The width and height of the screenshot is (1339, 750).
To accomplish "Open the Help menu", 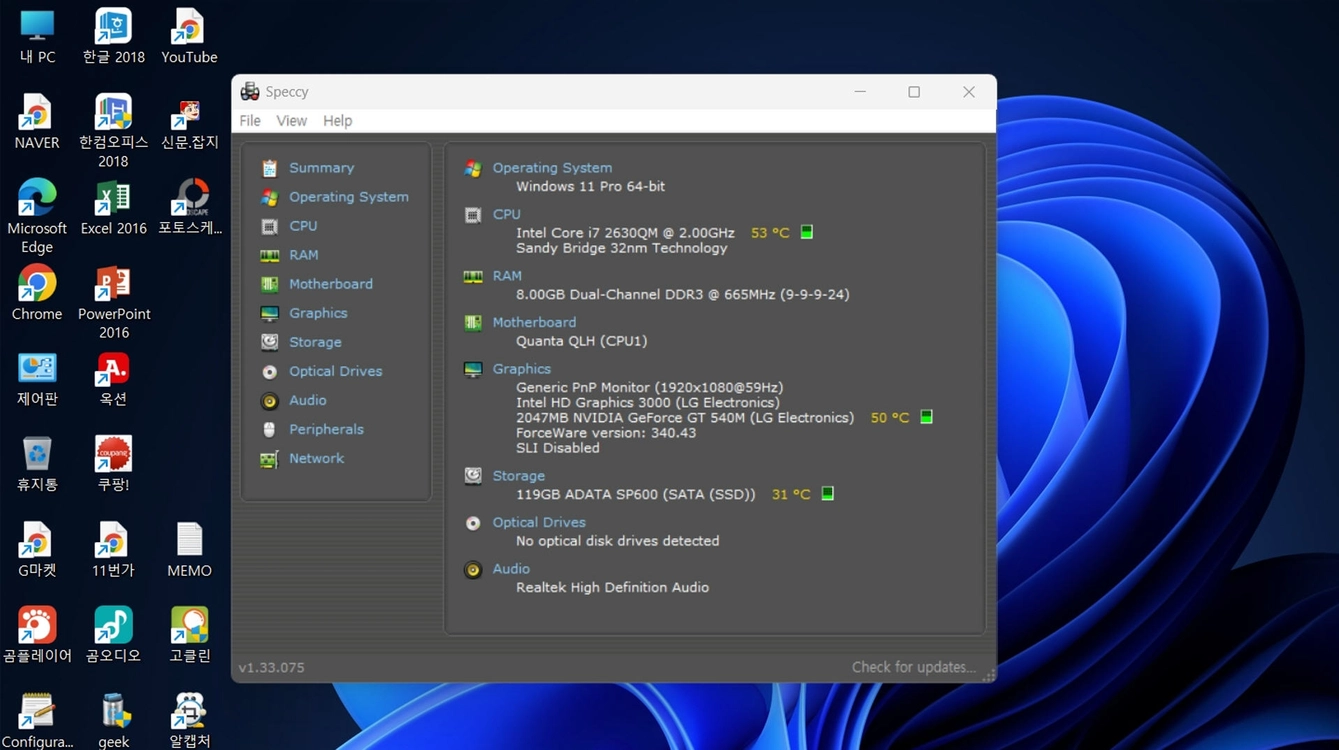I will [x=337, y=121].
